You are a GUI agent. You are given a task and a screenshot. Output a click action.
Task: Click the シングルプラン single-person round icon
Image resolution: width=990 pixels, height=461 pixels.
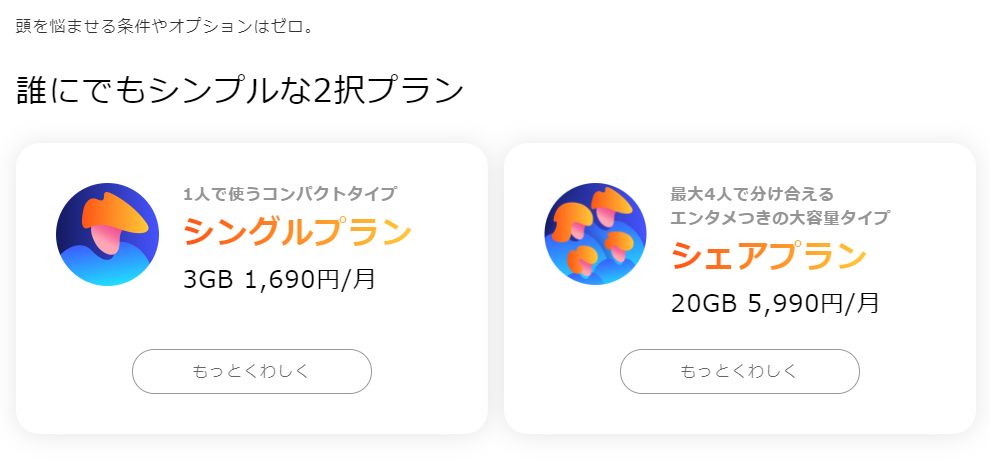tap(107, 234)
